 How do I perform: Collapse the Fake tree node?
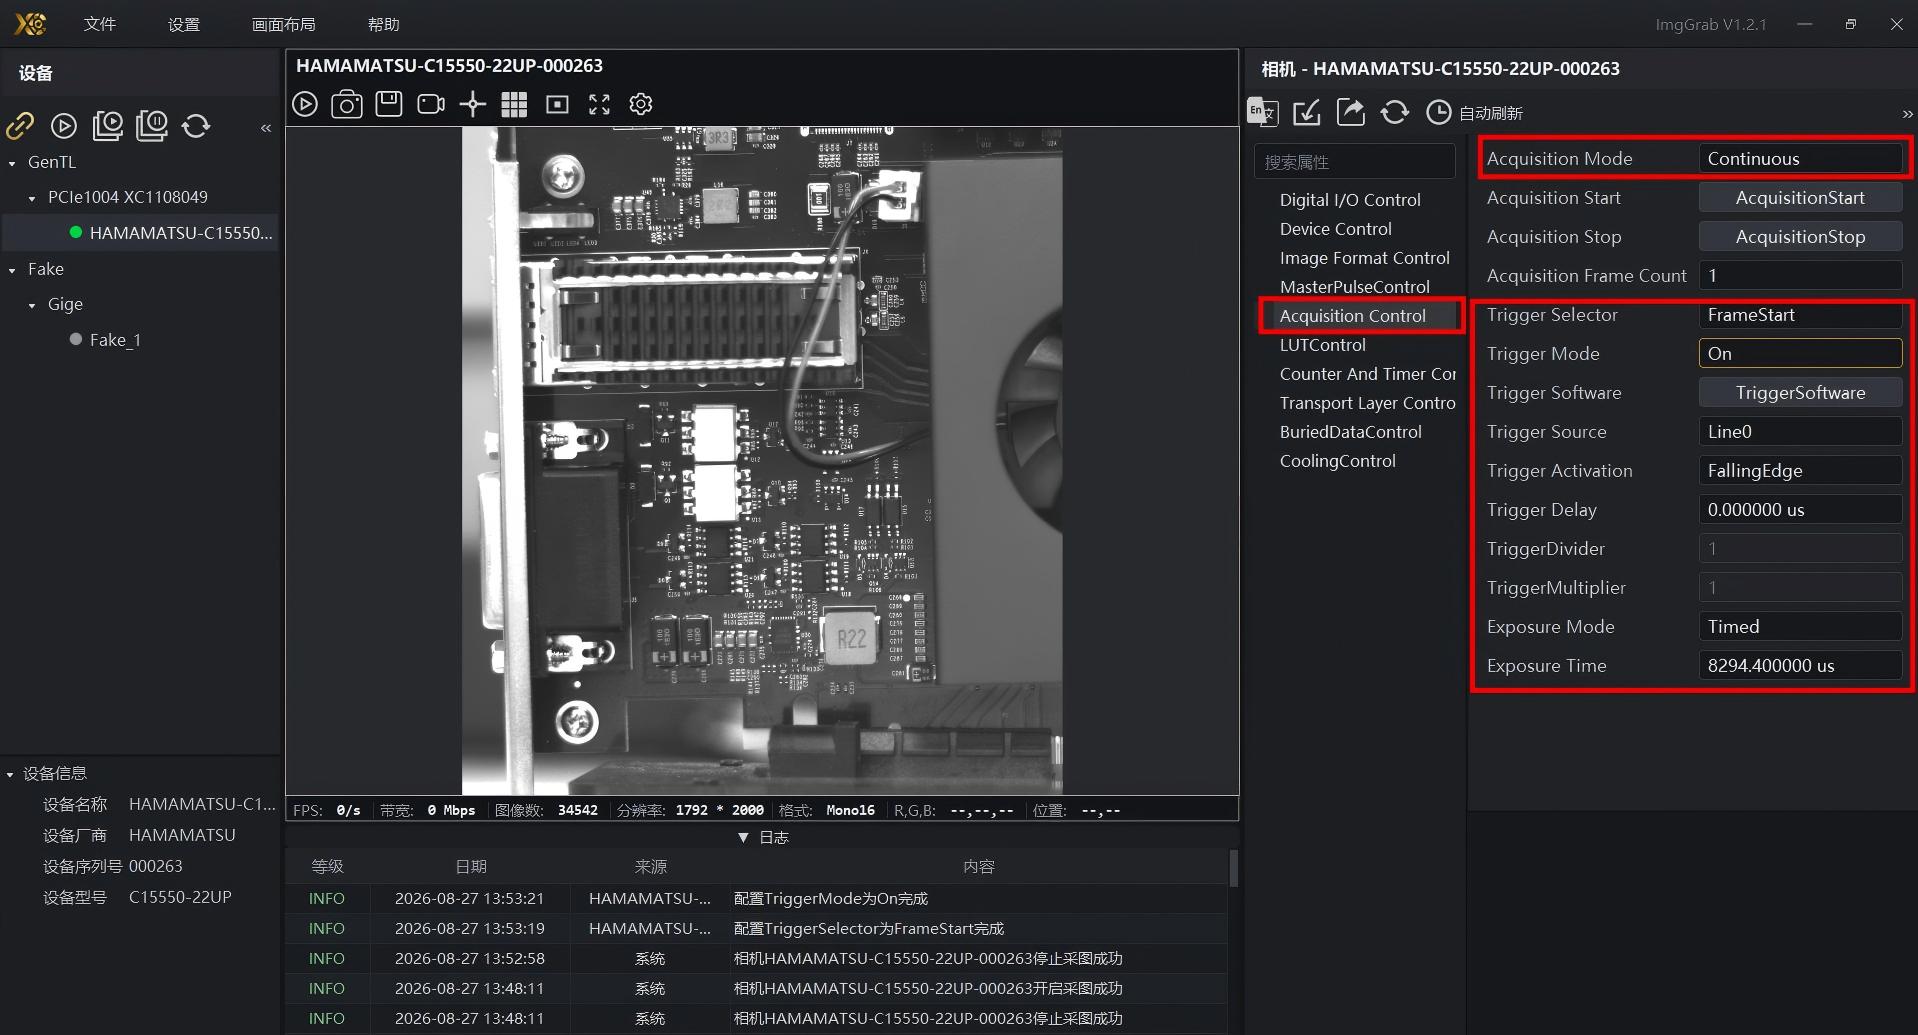tap(12, 270)
